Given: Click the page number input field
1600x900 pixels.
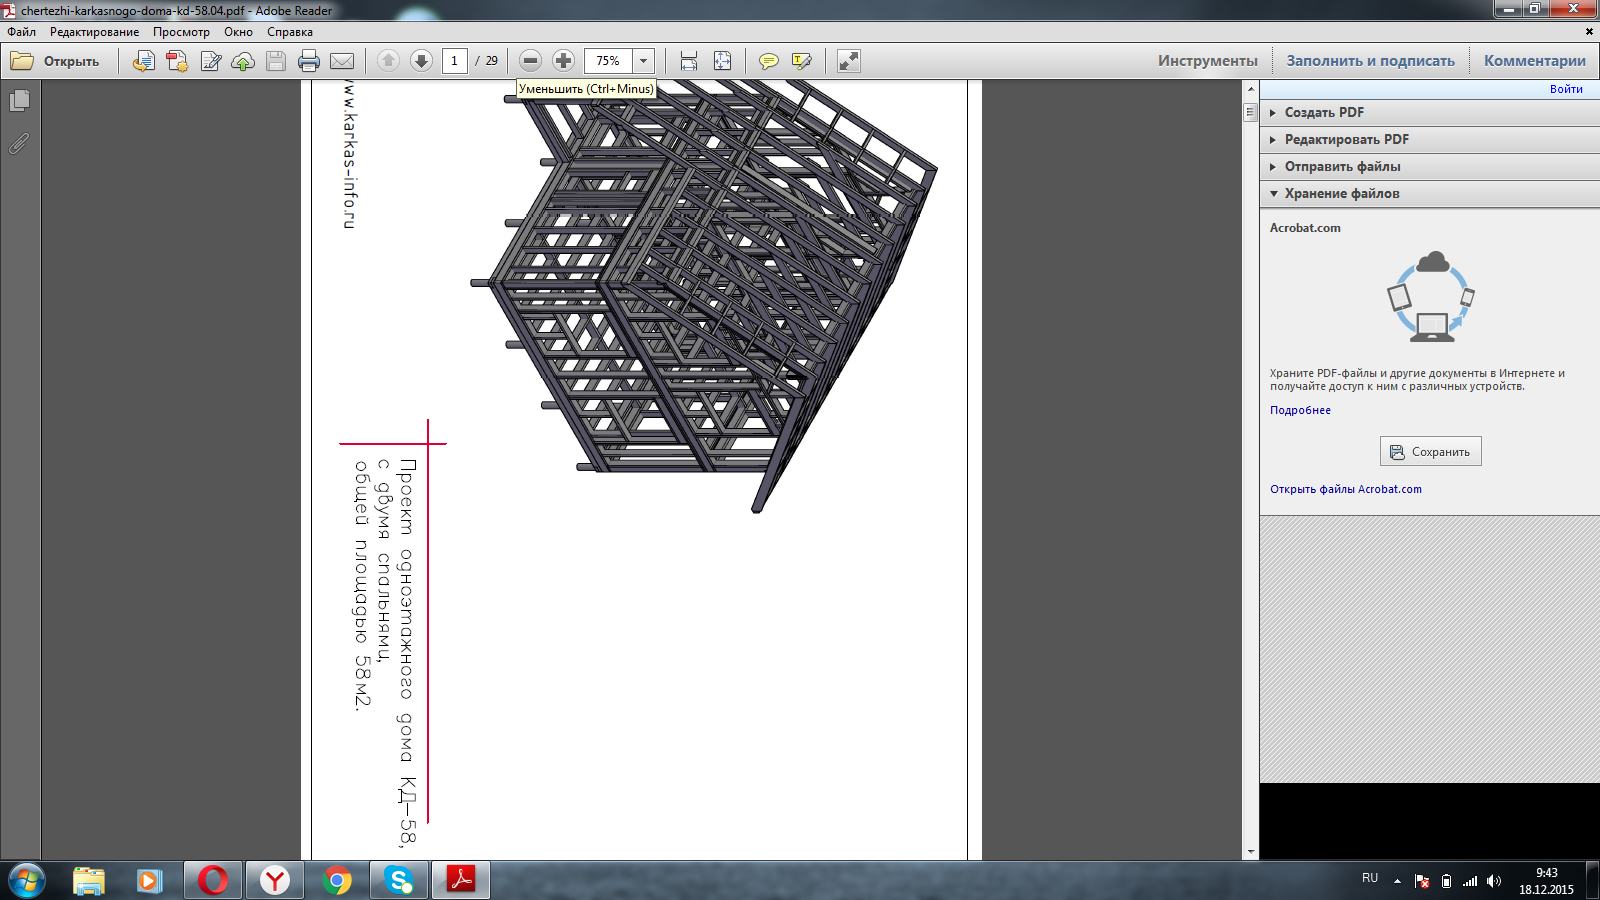Looking at the screenshot, I should coord(454,61).
